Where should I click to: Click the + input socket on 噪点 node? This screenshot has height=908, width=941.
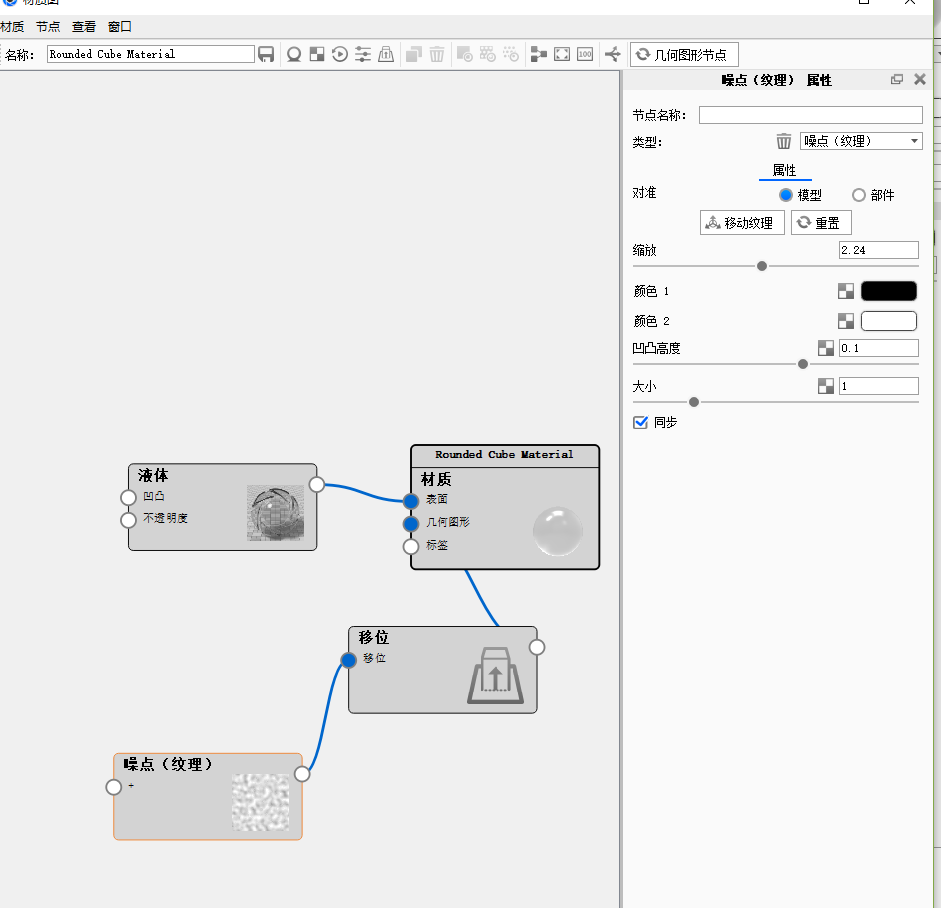tap(113, 787)
